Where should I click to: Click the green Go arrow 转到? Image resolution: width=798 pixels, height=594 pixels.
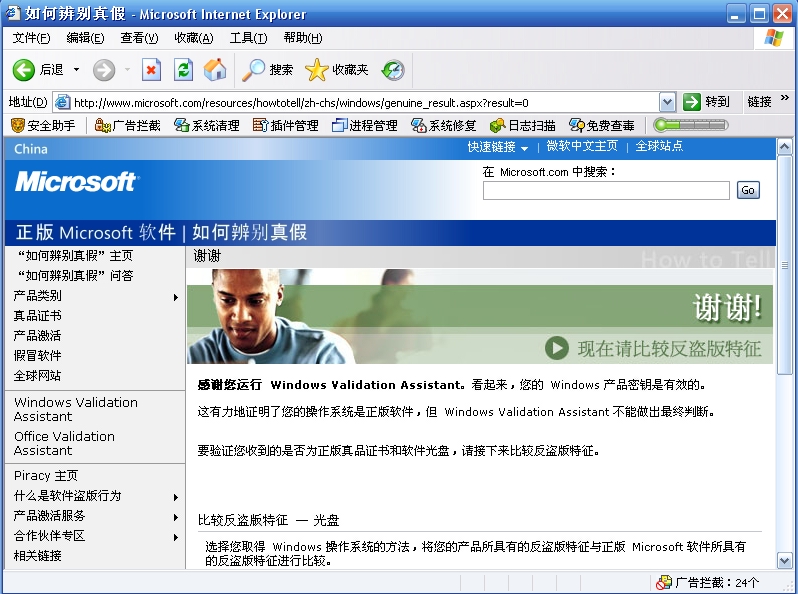click(692, 102)
